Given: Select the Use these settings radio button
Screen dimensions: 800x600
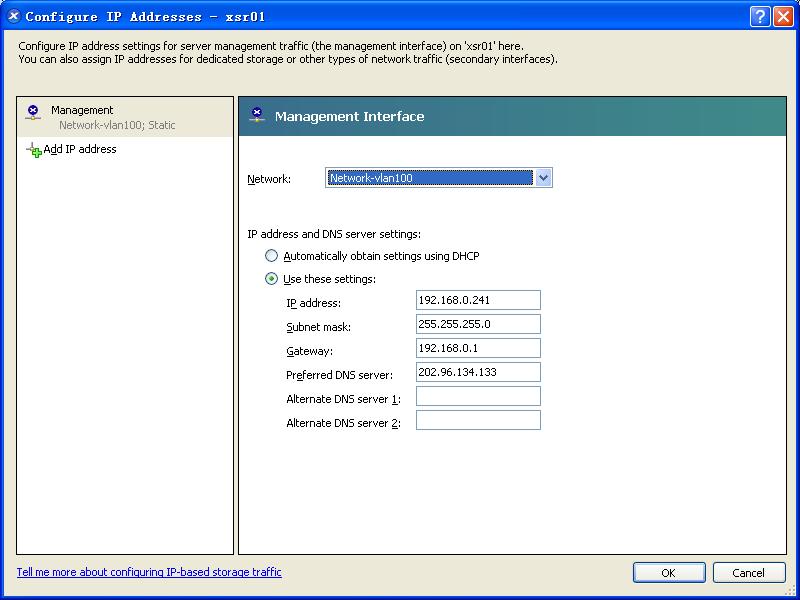Looking at the screenshot, I should pyautogui.click(x=271, y=279).
